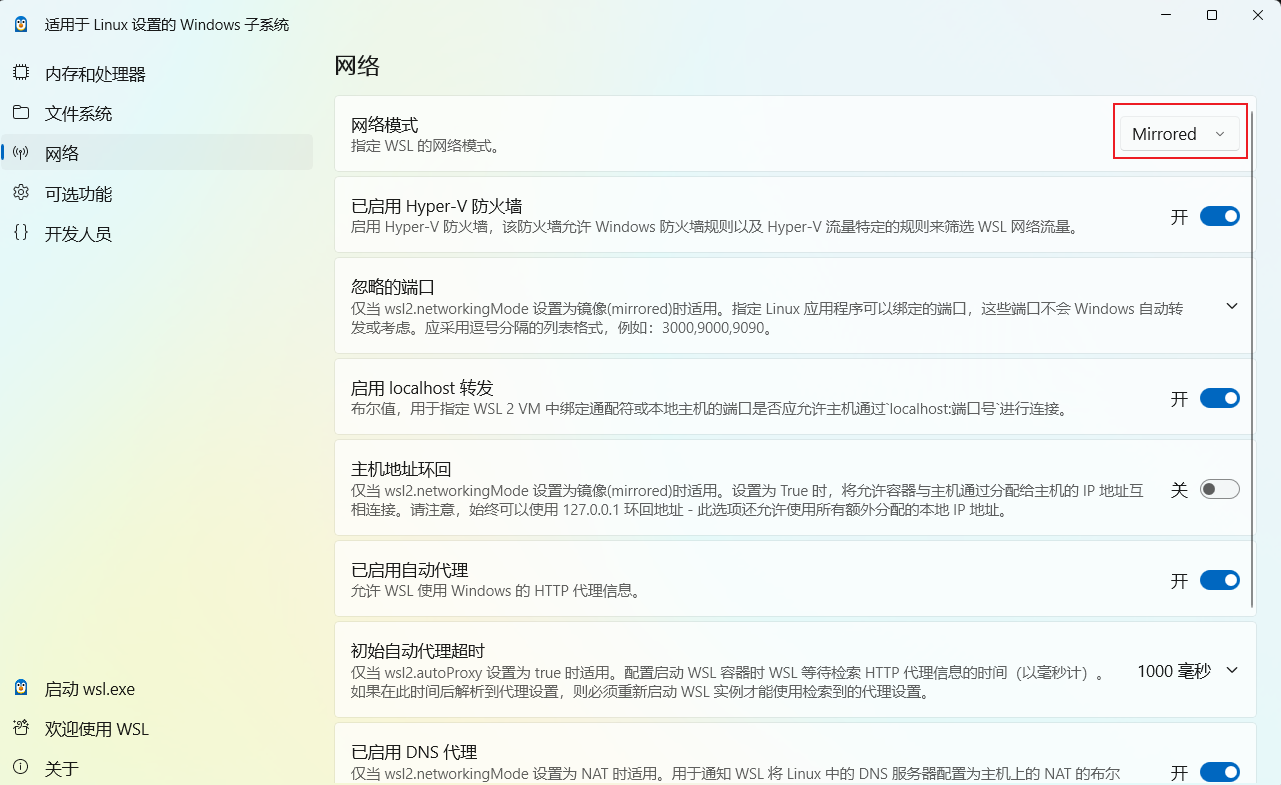Click the 主机地址环回 title text

click(x=402, y=469)
